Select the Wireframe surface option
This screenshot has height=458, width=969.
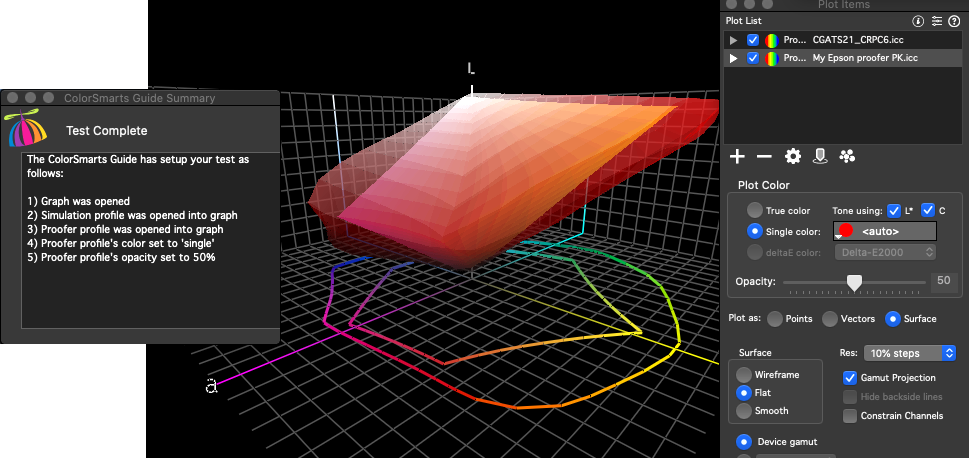(x=744, y=375)
